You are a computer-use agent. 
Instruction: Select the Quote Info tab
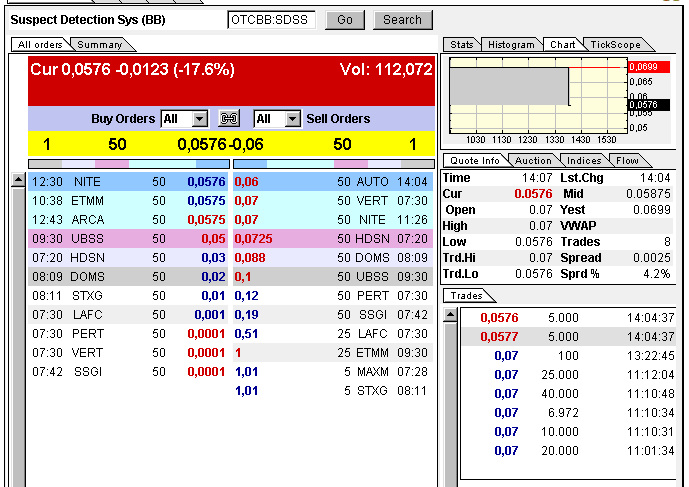[475, 160]
